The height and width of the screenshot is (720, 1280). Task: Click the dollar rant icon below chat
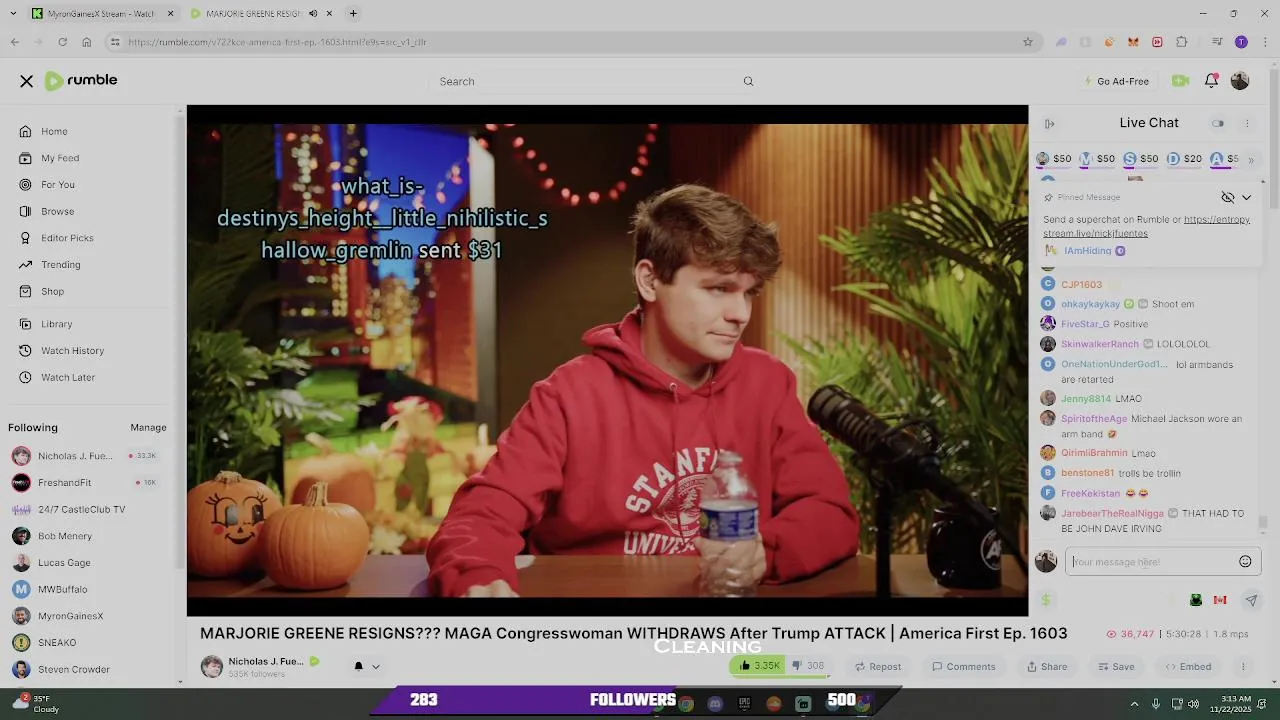click(x=1046, y=600)
